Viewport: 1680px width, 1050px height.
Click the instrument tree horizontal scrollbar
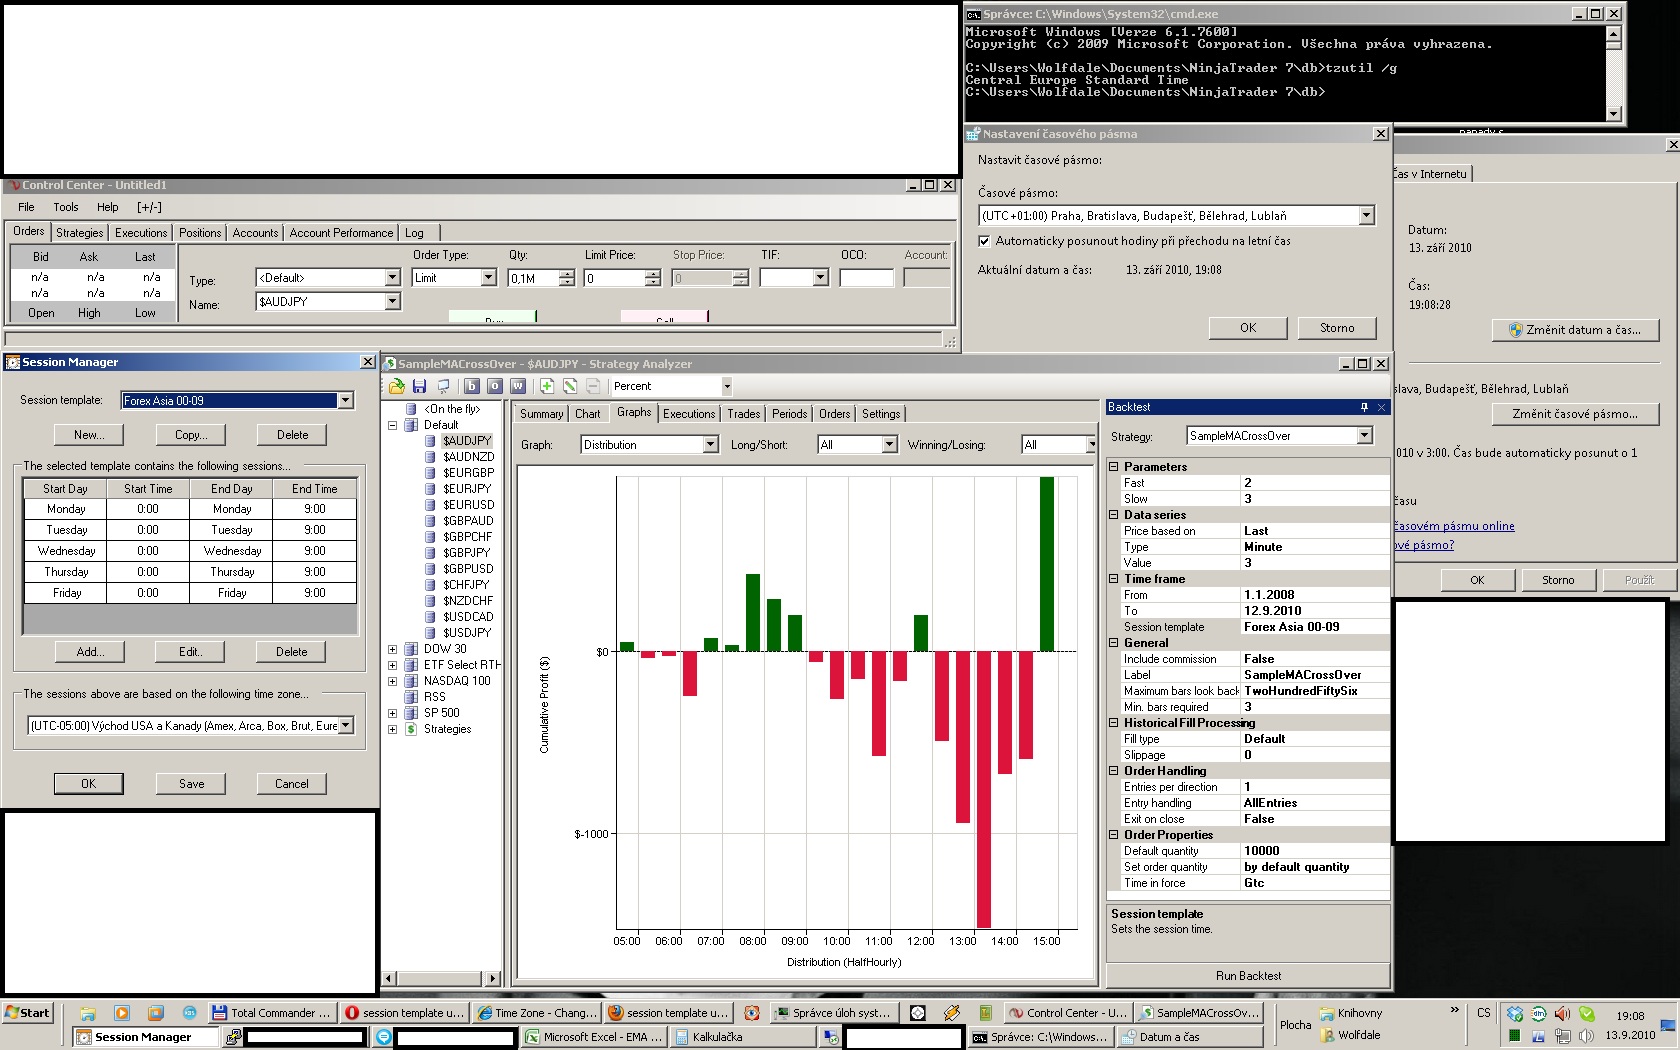[x=442, y=978]
